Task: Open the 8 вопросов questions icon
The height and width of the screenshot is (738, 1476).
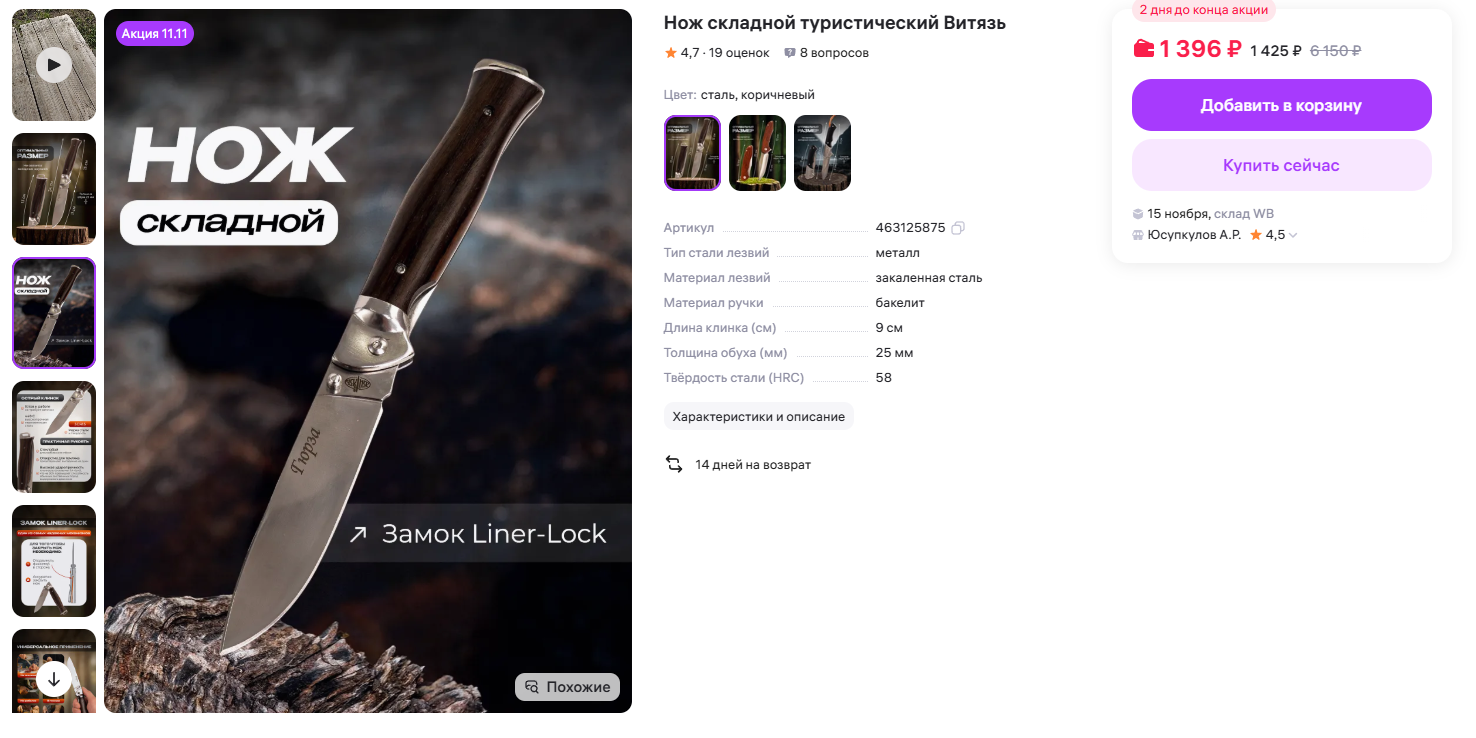Action: tap(790, 53)
